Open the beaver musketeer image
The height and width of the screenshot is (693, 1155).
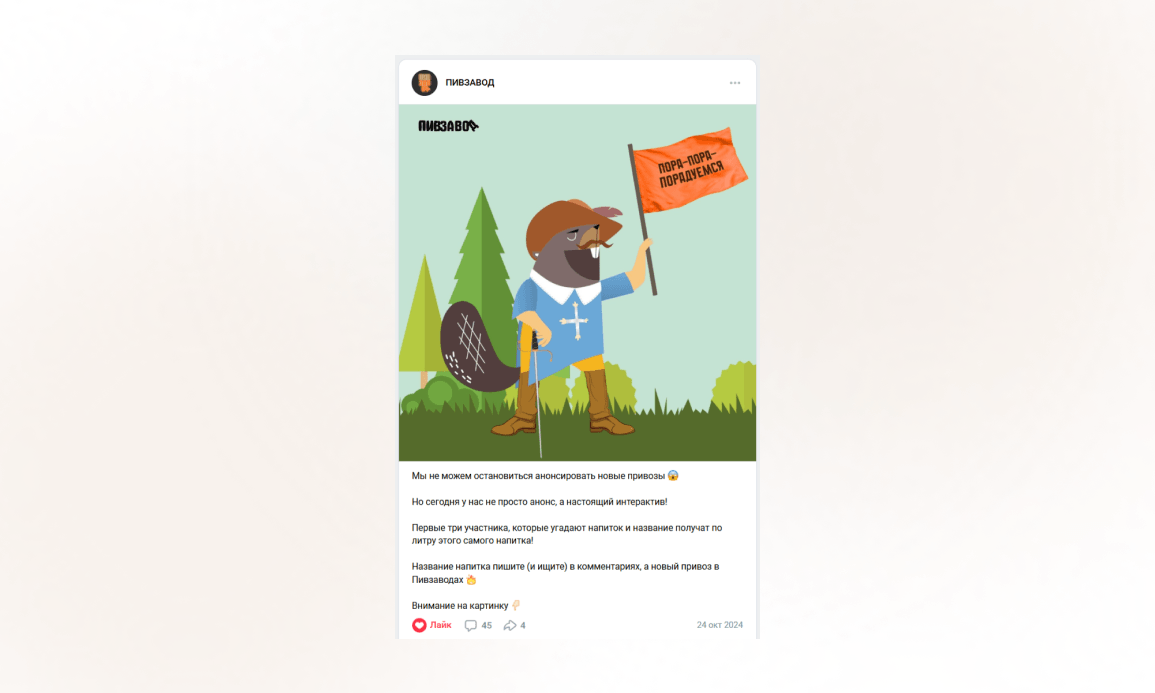click(578, 283)
